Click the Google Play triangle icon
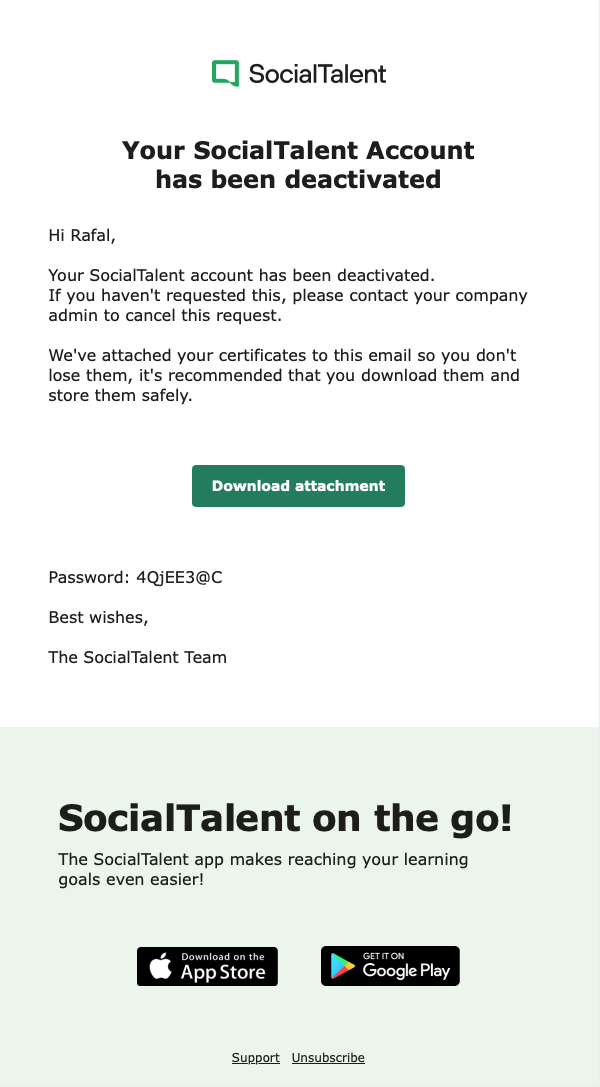 342,967
